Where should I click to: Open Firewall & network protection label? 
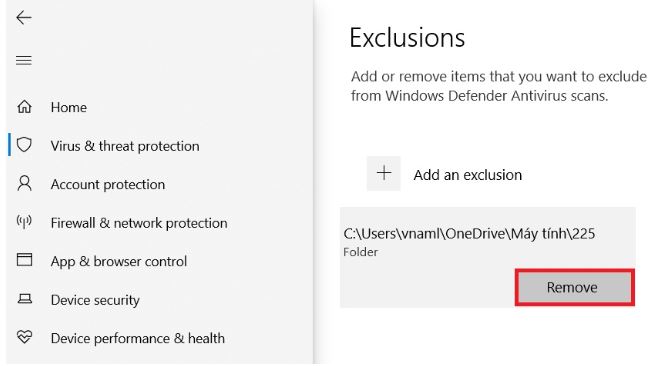tap(139, 223)
